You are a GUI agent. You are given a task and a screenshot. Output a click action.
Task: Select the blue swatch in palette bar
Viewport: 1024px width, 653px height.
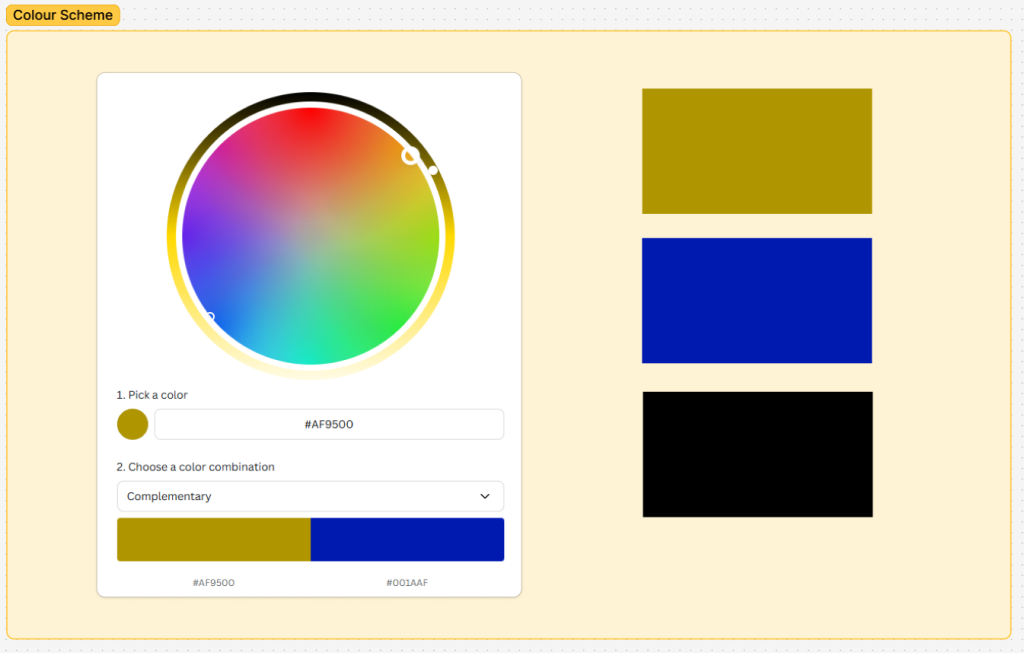pos(407,540)
